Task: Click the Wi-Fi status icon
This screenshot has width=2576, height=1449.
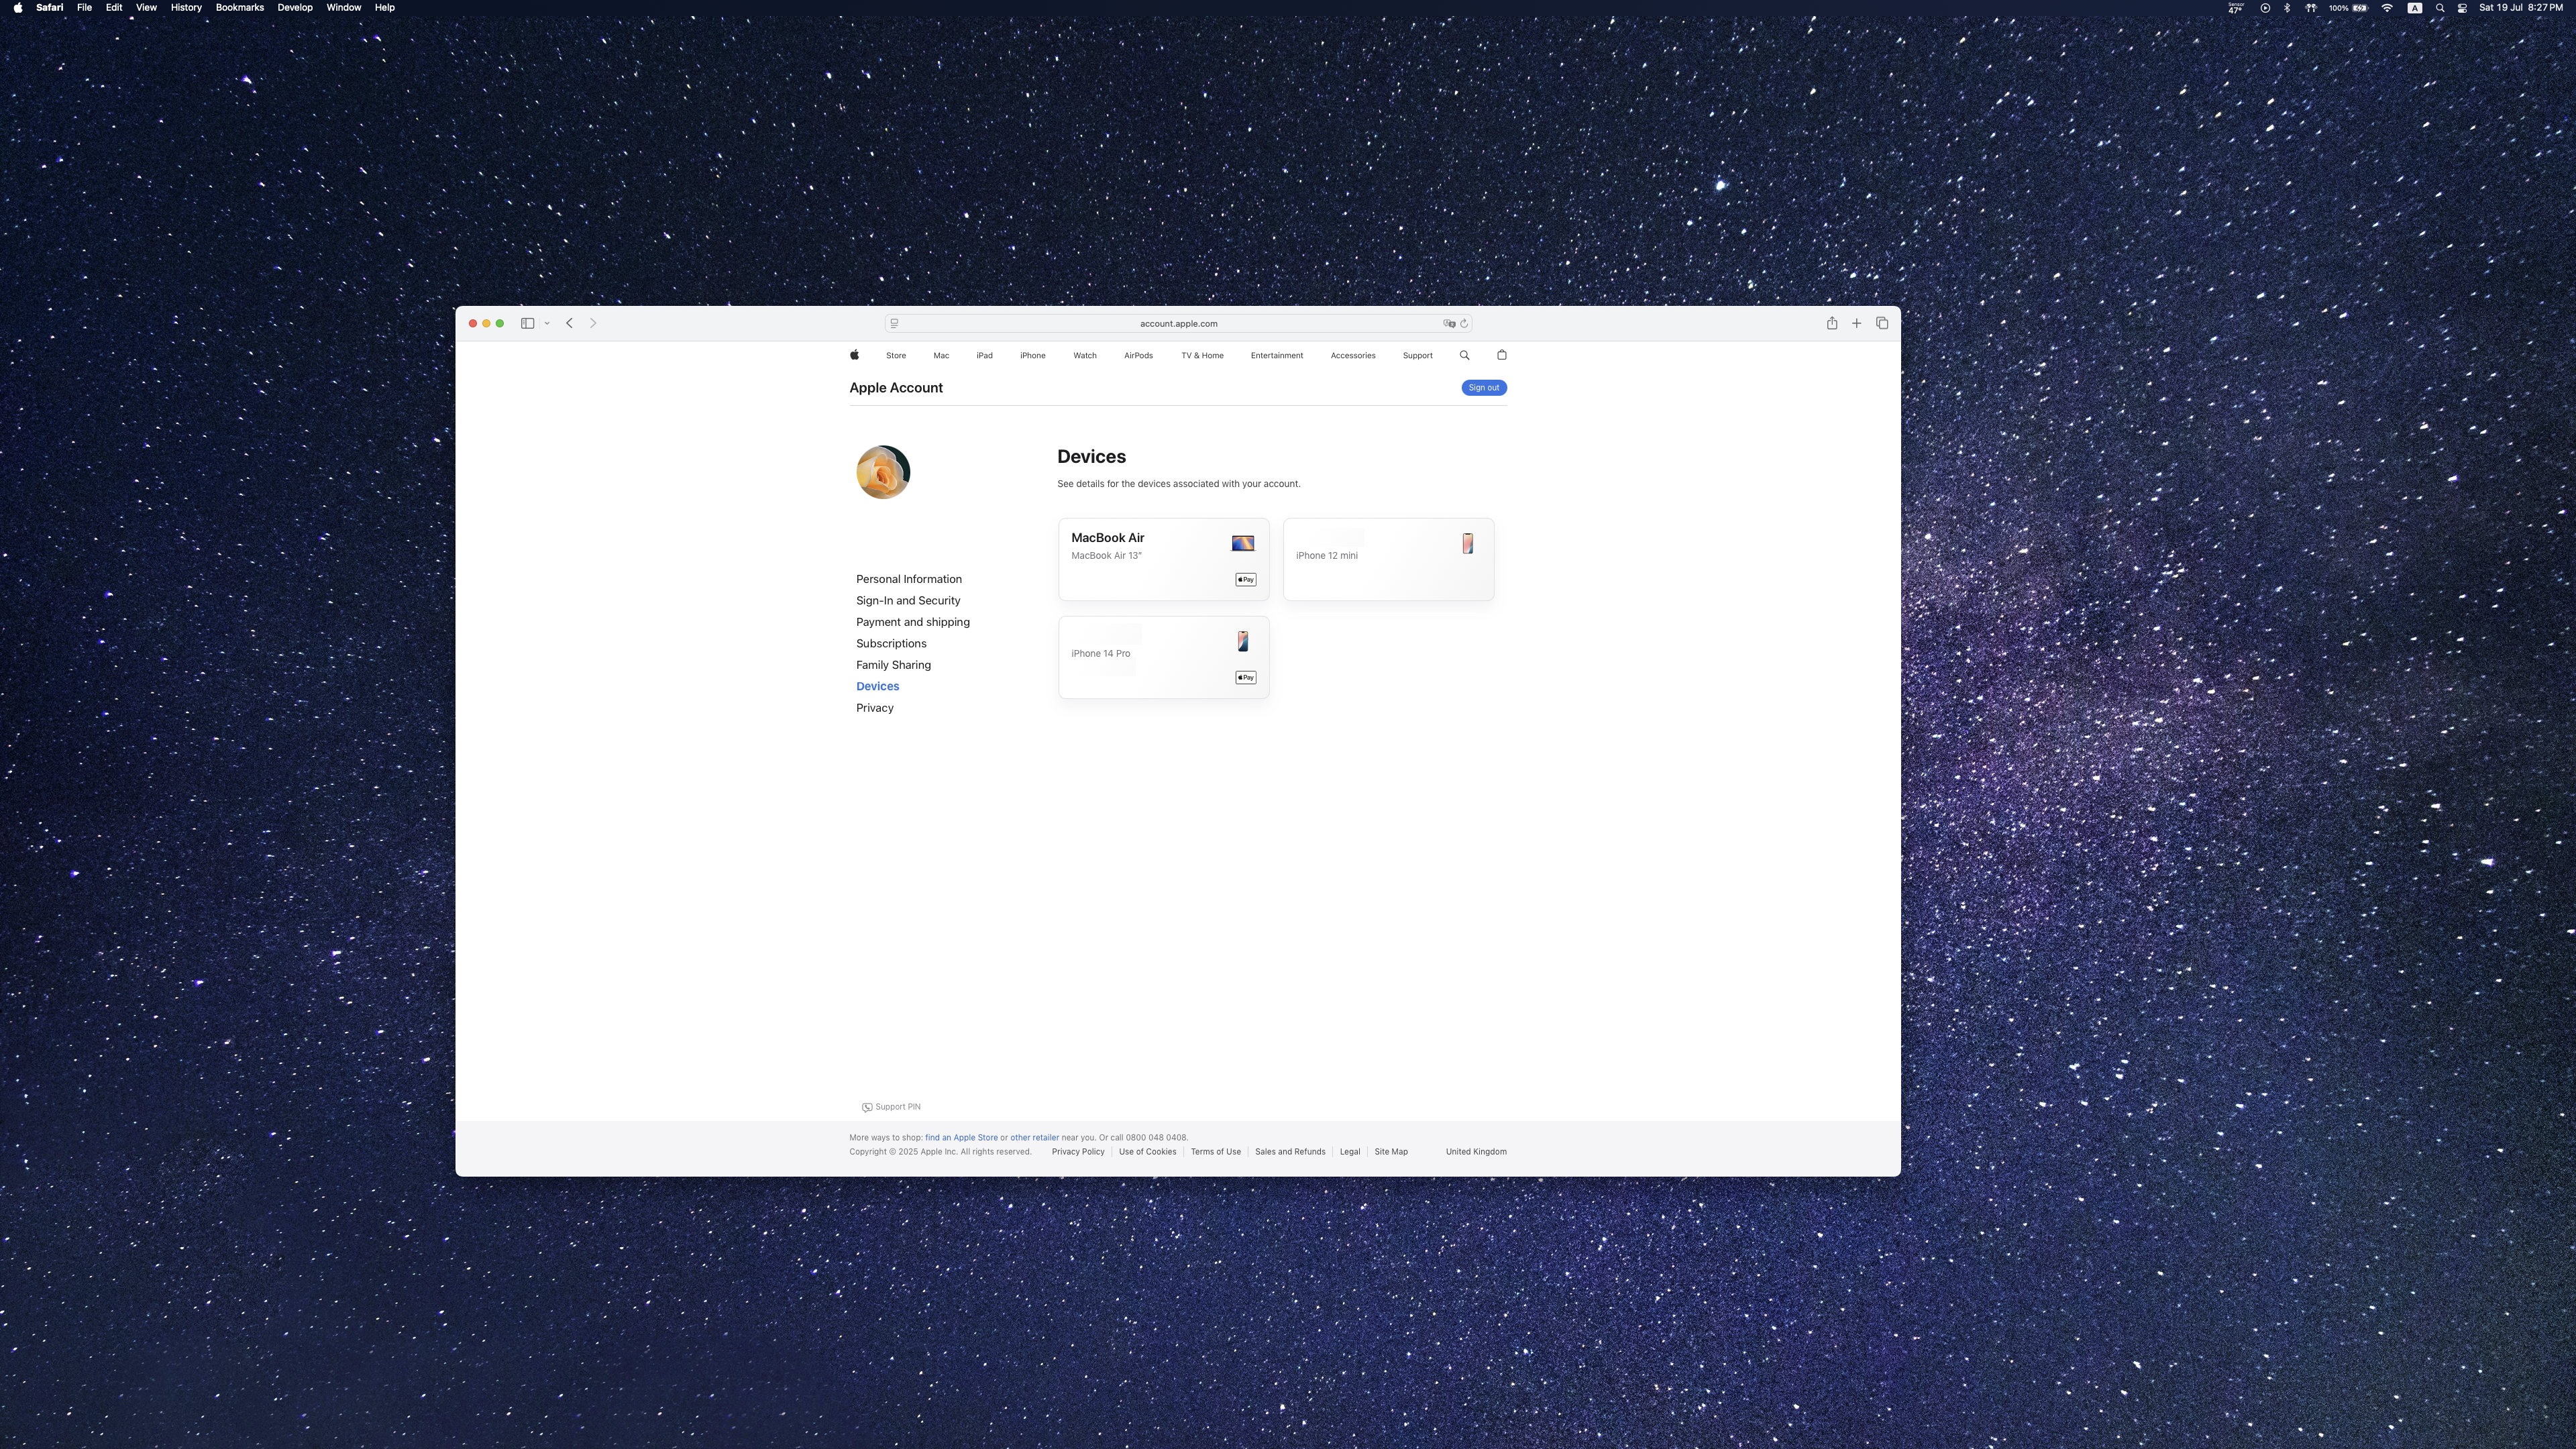Action: point(2387,8)
